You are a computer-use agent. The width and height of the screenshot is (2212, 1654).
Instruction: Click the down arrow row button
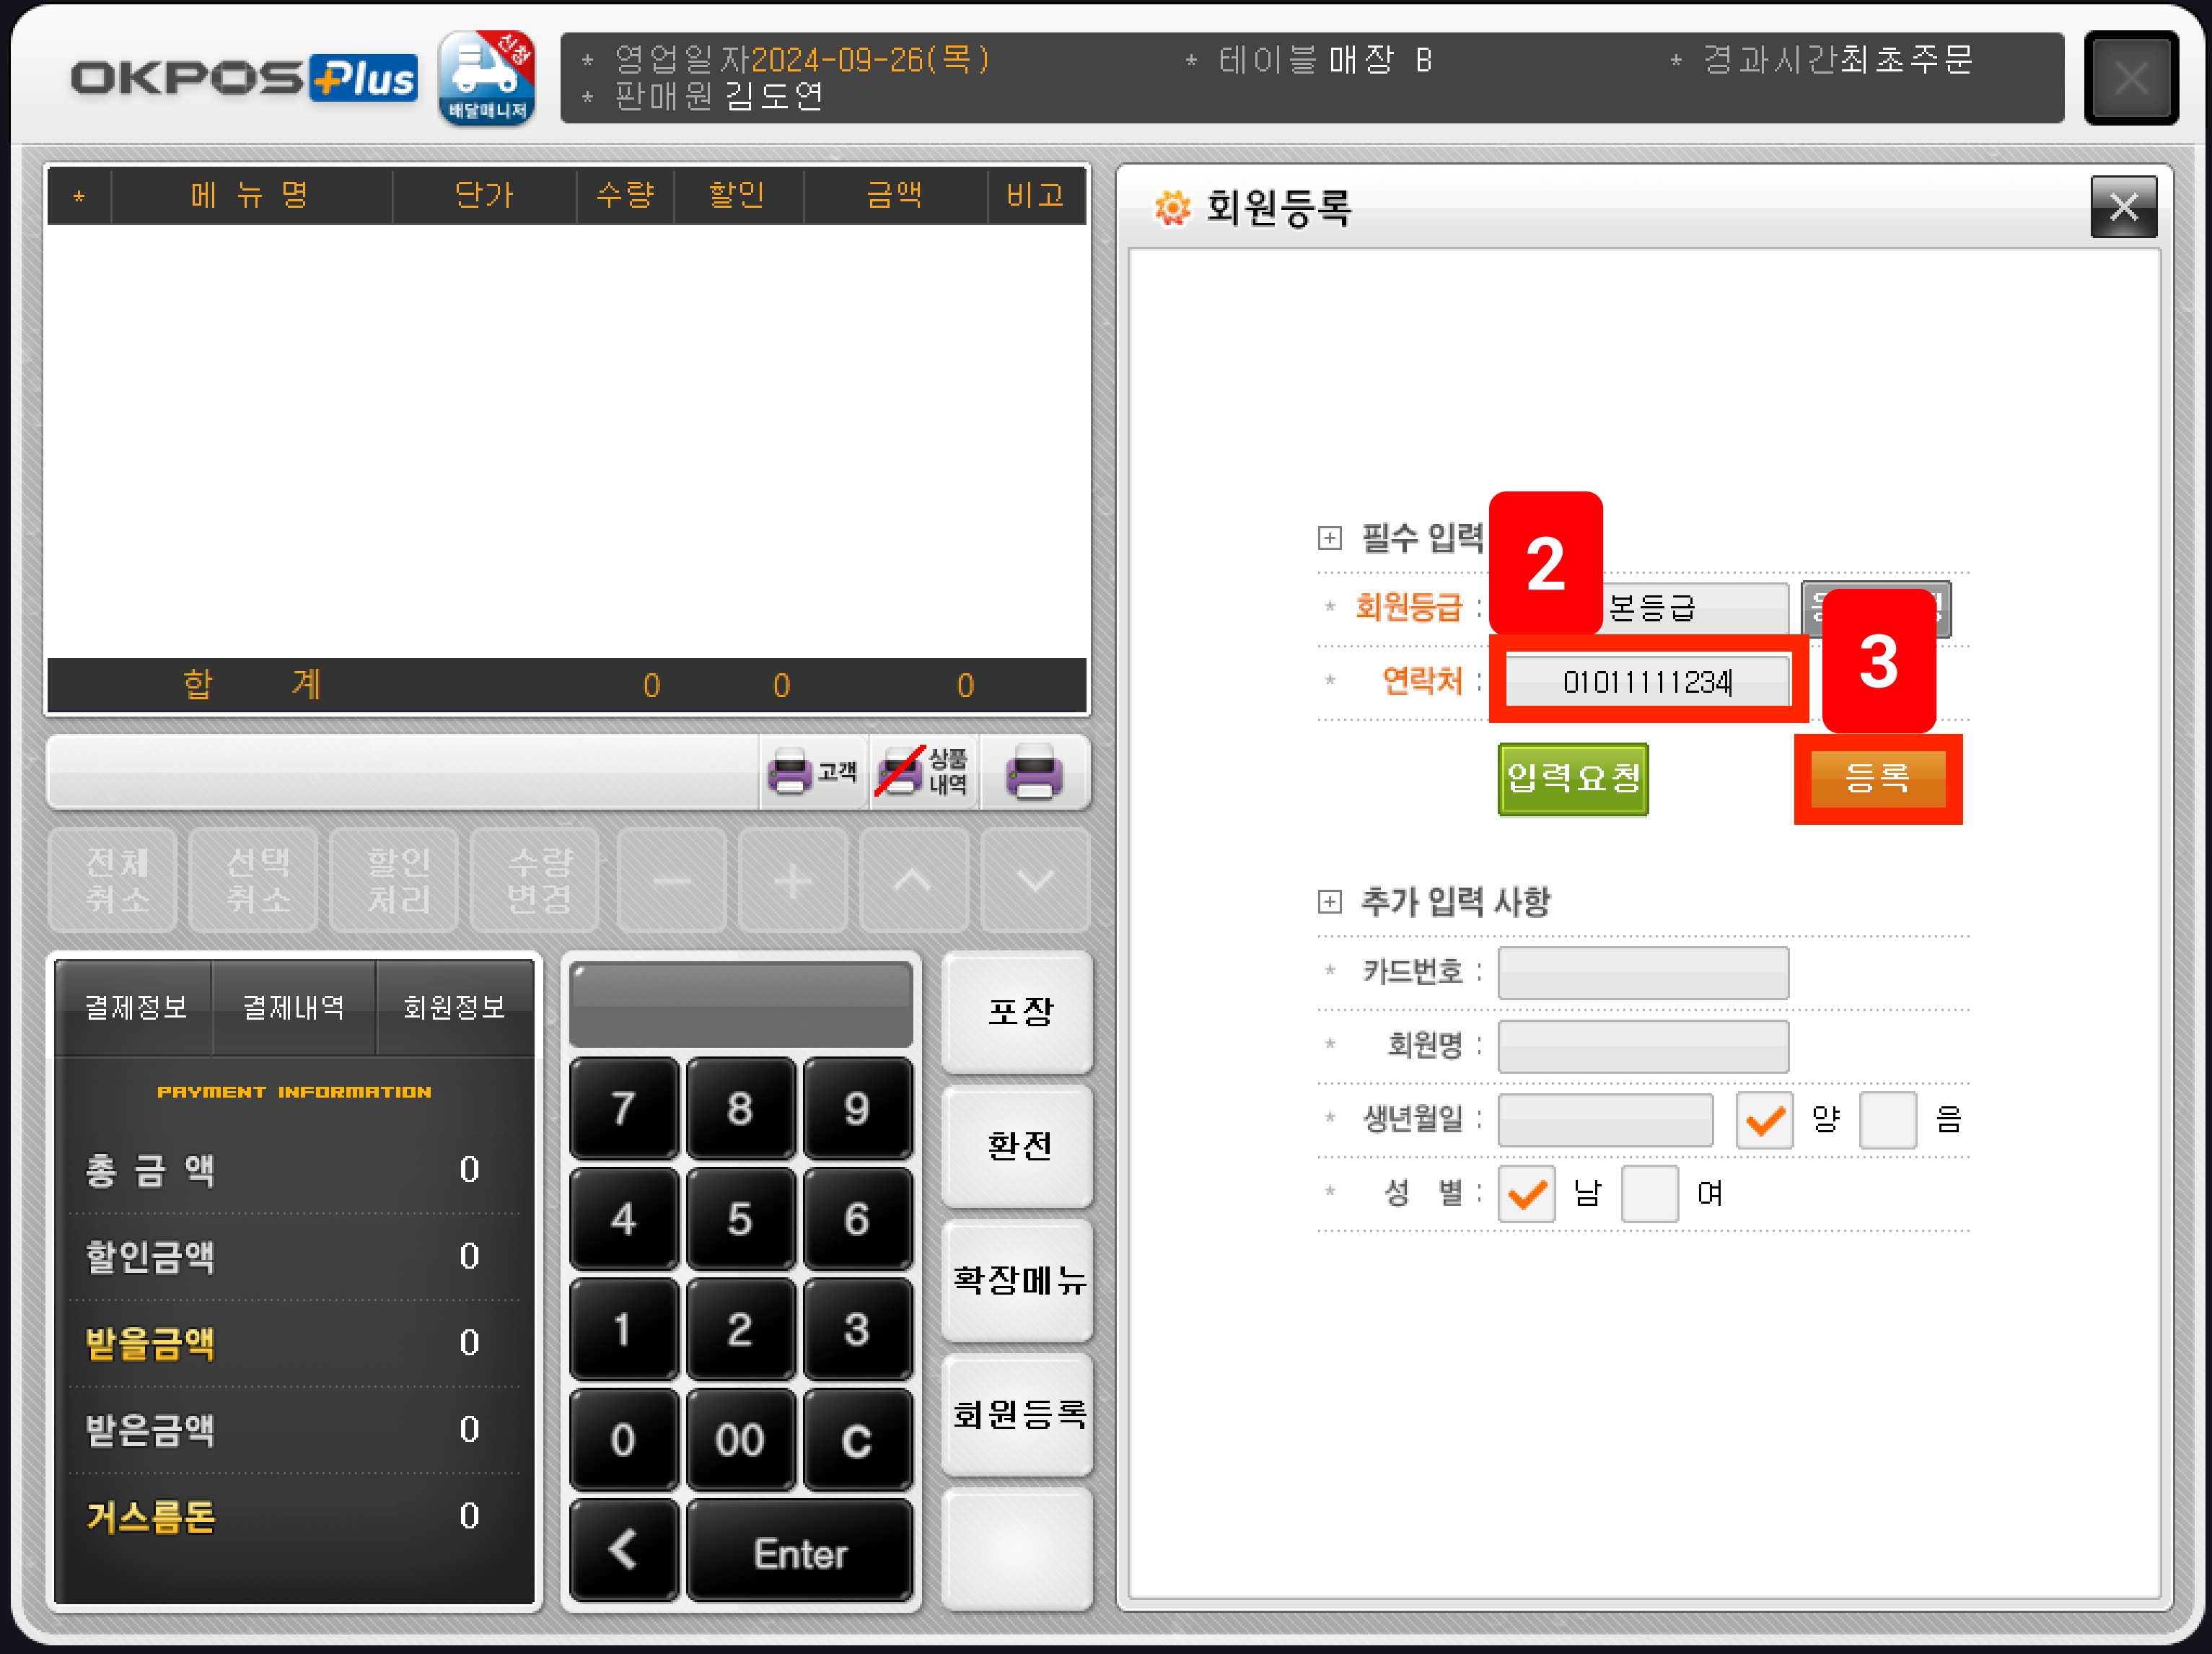click(x=1034, y=881)
